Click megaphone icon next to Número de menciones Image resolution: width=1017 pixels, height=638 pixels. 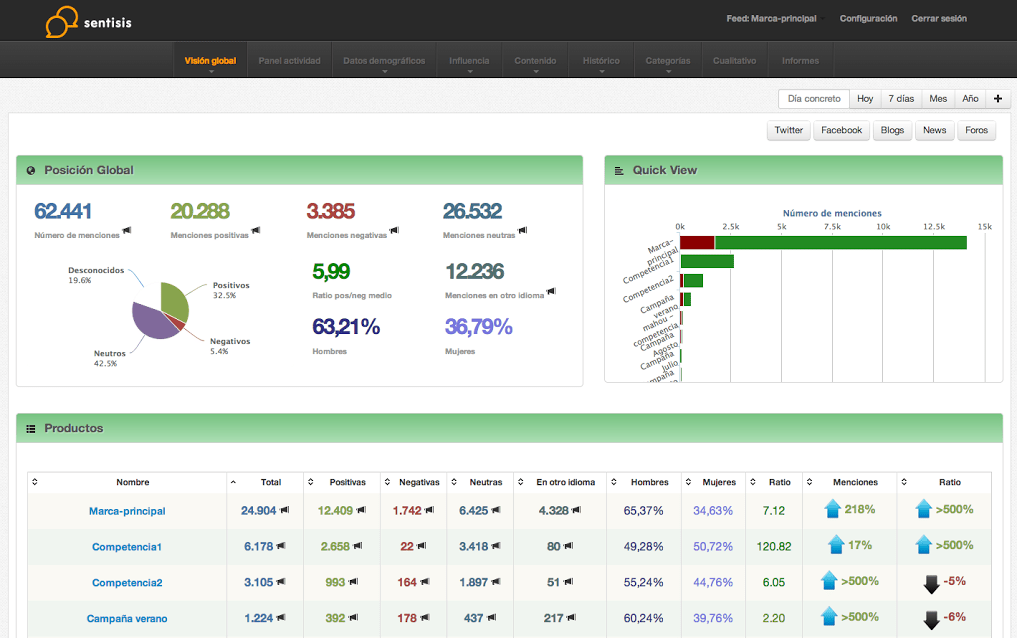[127, 231]
